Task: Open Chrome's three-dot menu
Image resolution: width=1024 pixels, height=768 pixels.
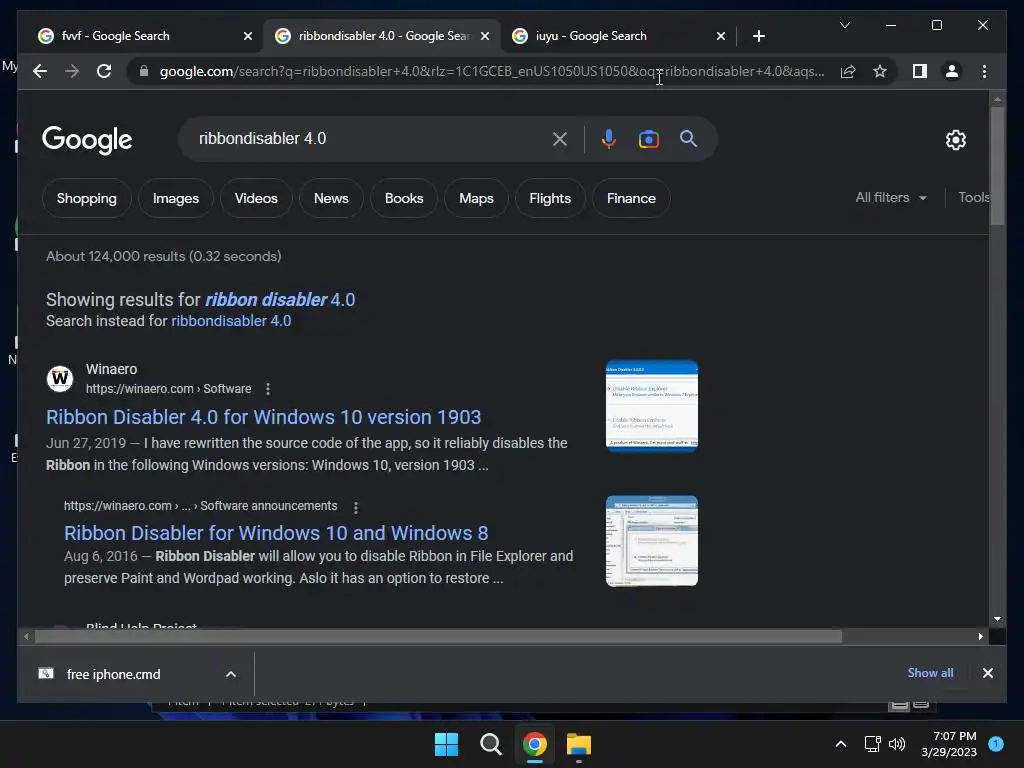Action: [x=984, y=71]
